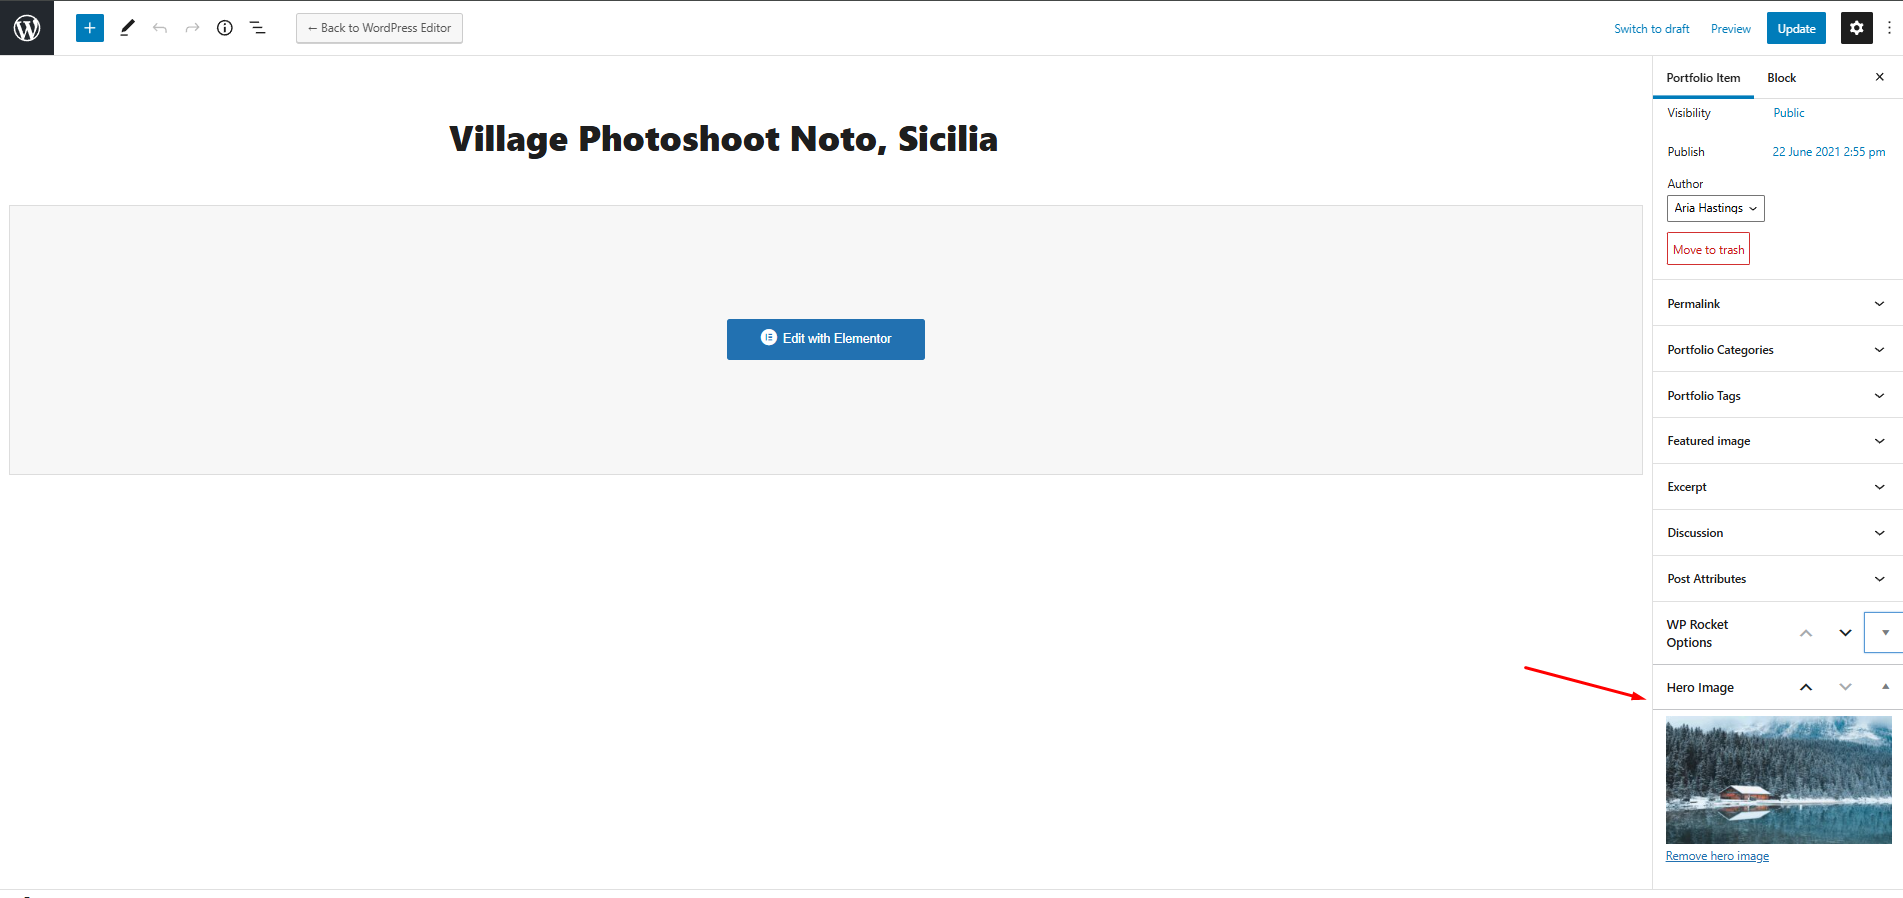Select the pencil edit tools icon
The image size is (1903, 898).
click(x=127, y=28)
